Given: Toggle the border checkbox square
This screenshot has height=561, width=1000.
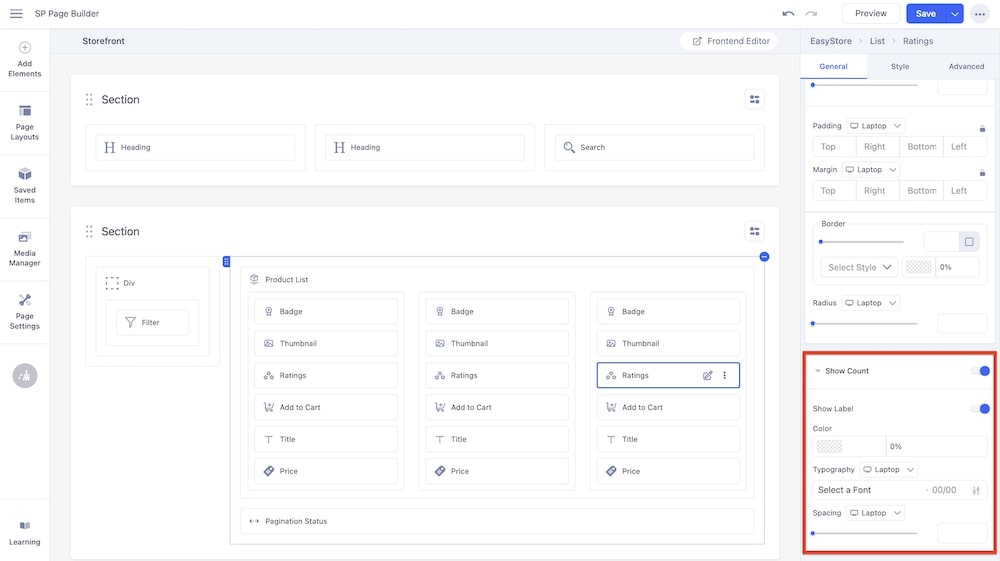Looking at the screenshot, I should tap(968, 242).
